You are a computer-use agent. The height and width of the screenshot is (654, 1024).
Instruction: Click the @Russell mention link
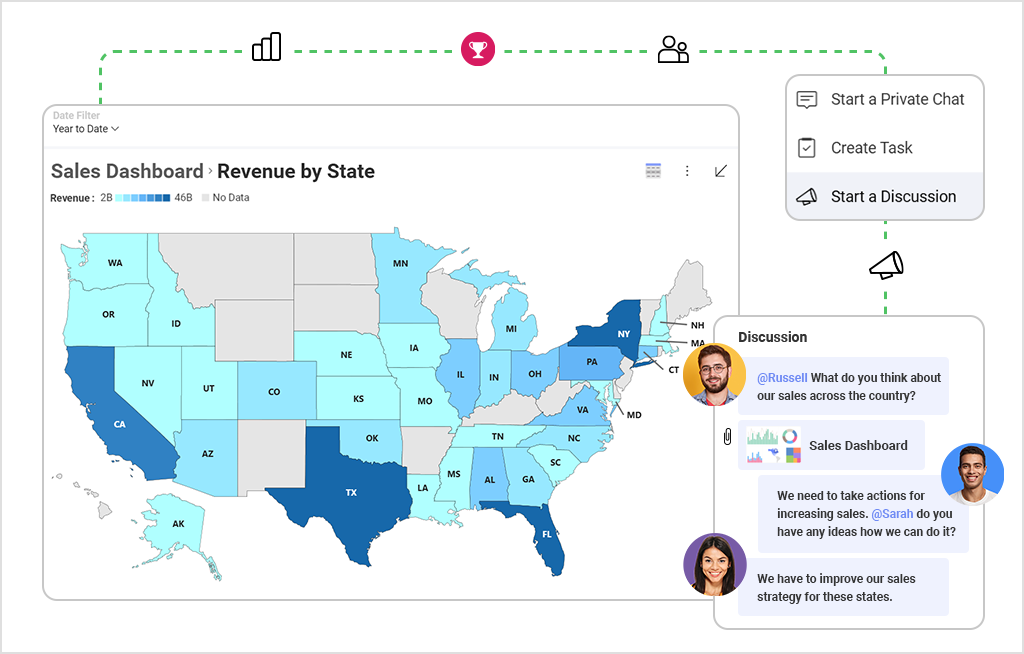(x=781, y=378)
